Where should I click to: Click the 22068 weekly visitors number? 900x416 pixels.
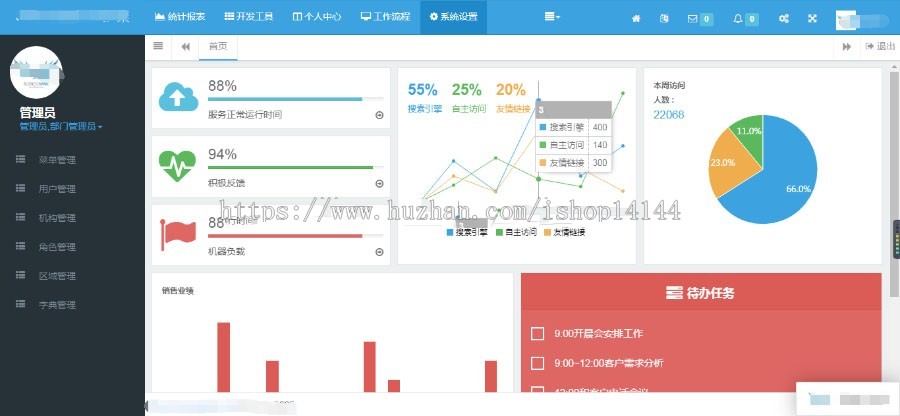669,115
